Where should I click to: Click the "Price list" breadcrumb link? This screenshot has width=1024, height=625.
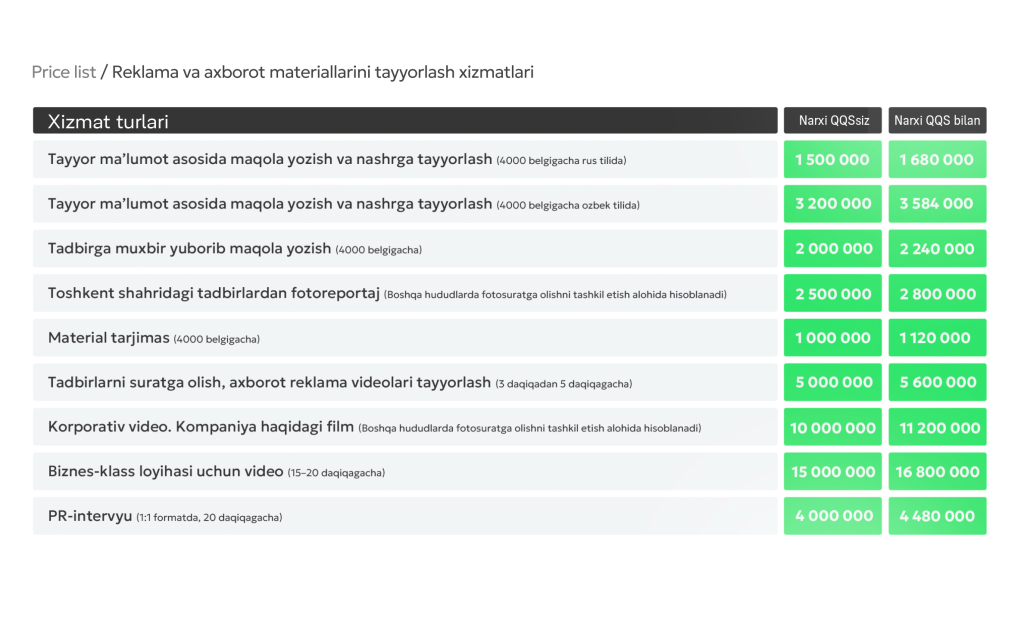pyautogui.click(x=64, y=72)
